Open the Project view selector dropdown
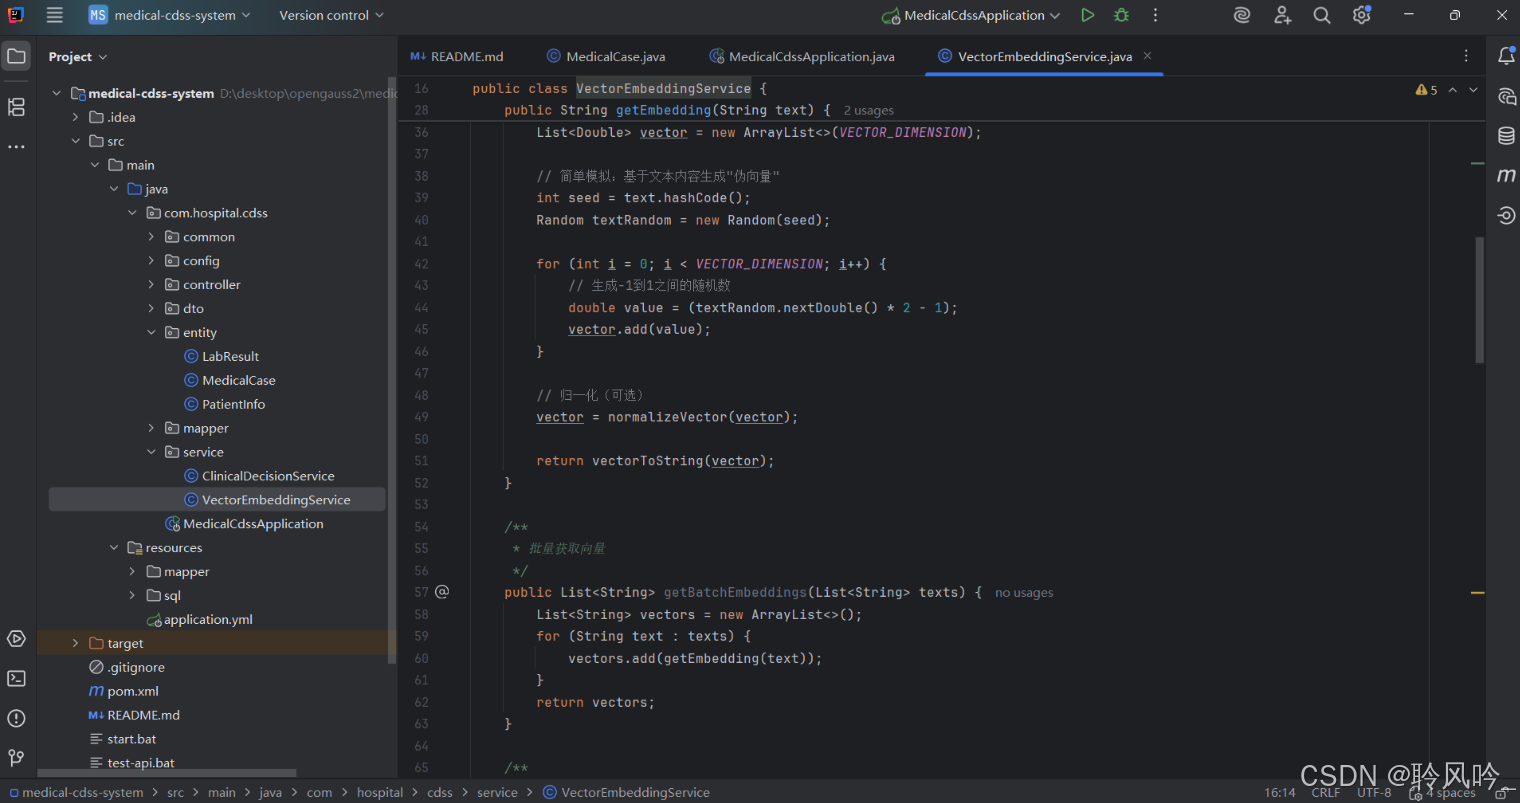Screen dimensions: 1520x803 [x=78, y=57]
